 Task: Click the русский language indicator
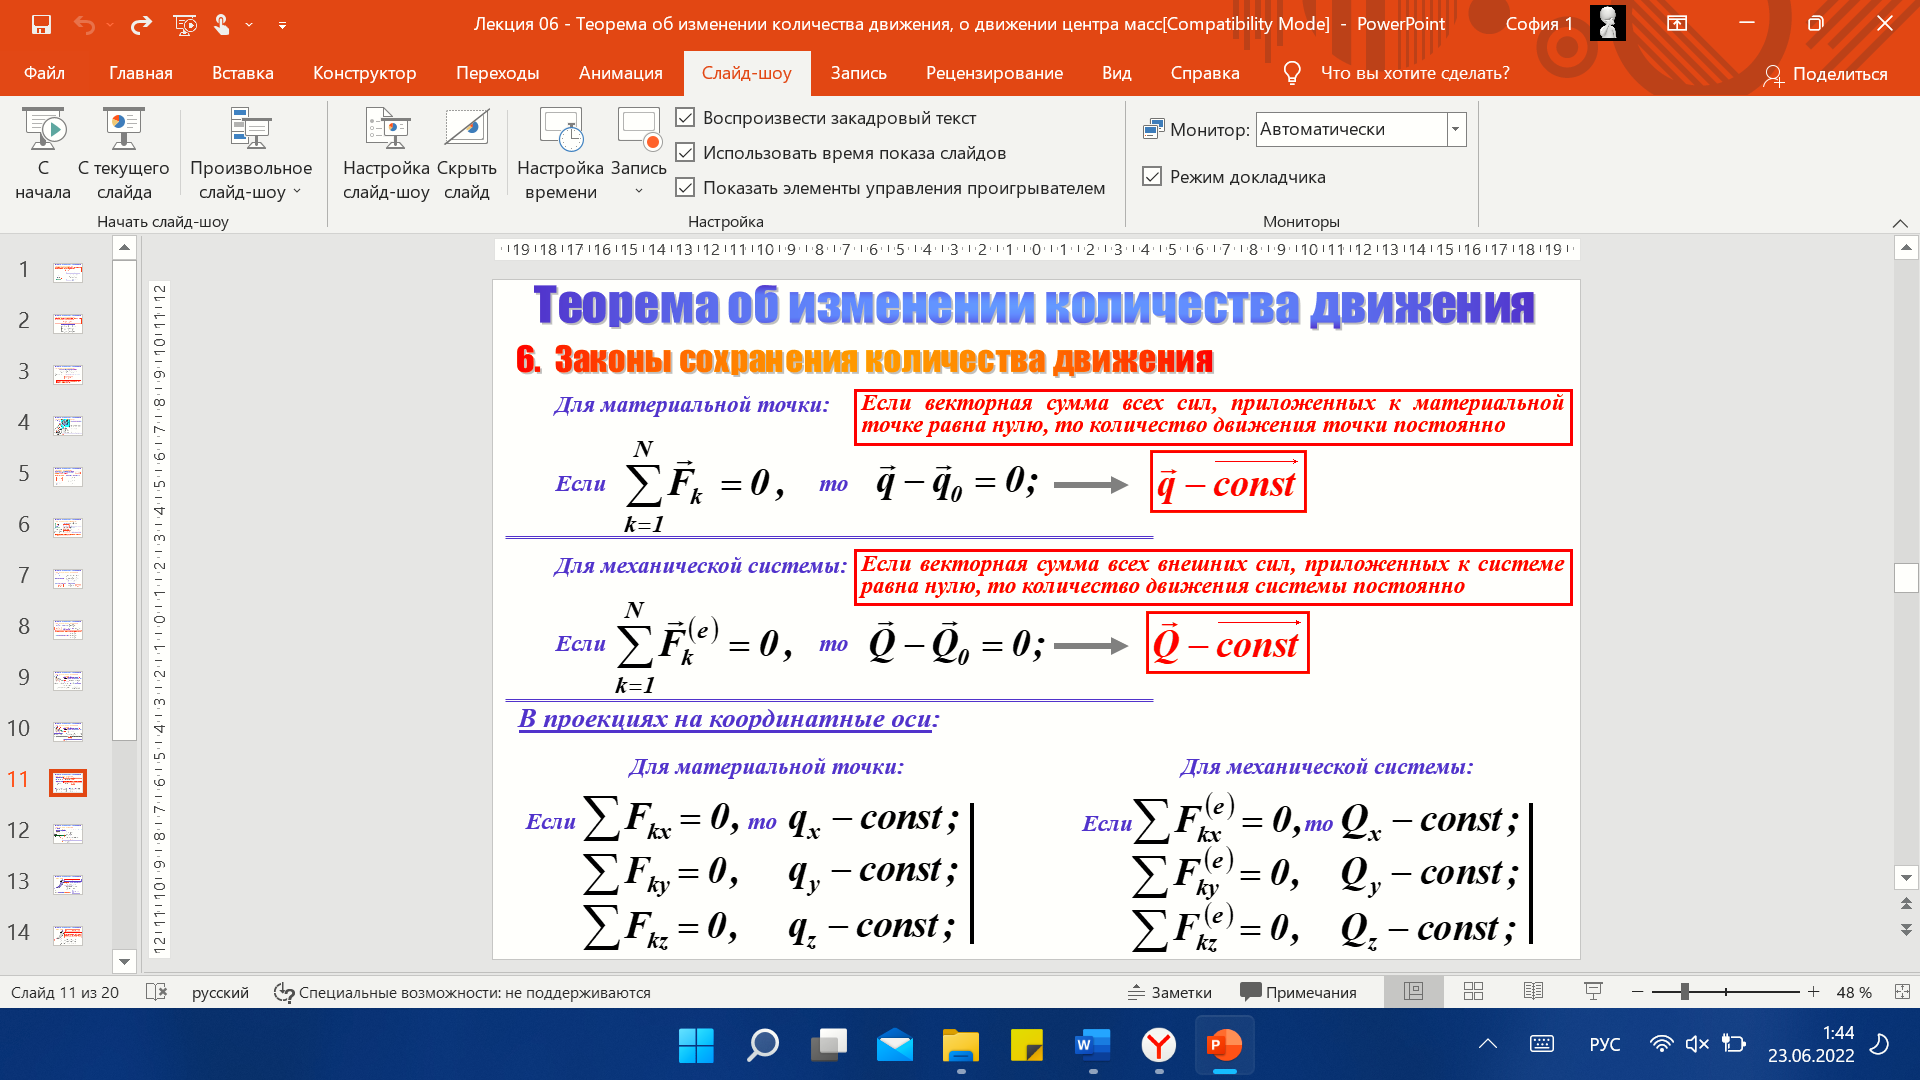pos(220,992)
